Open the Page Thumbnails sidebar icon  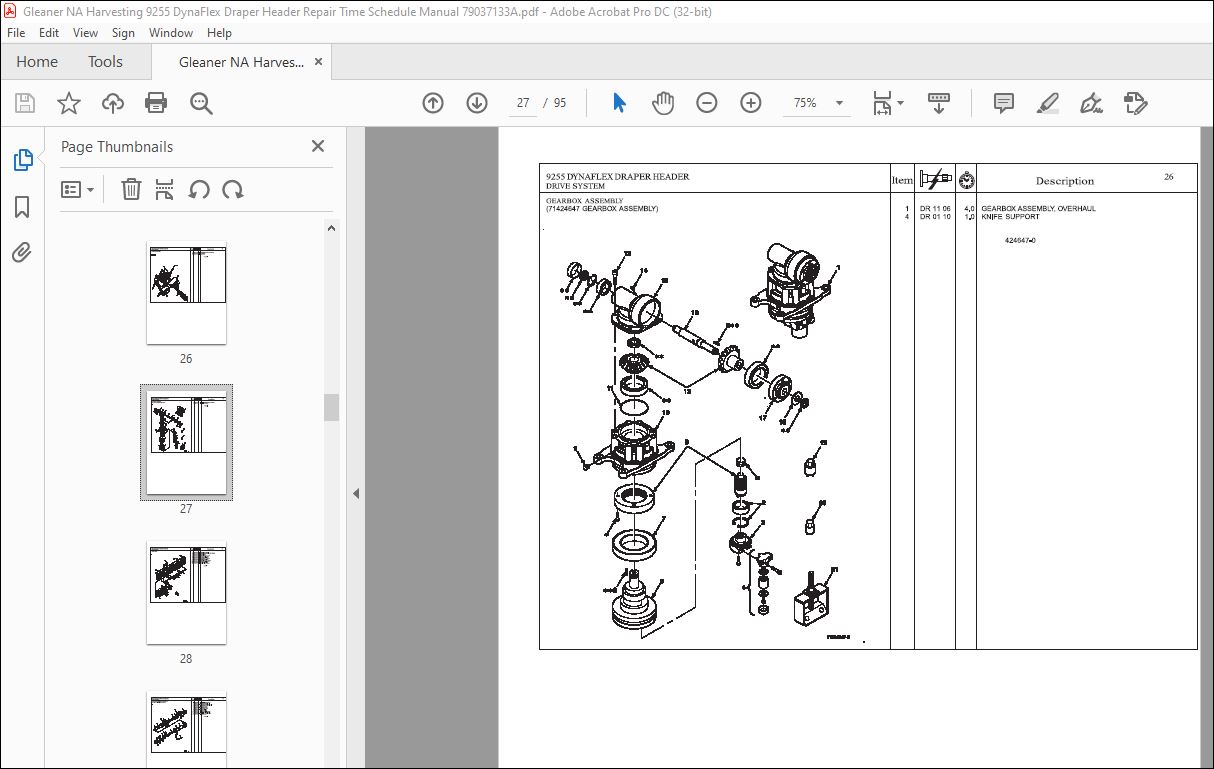[x=22, y=159]
